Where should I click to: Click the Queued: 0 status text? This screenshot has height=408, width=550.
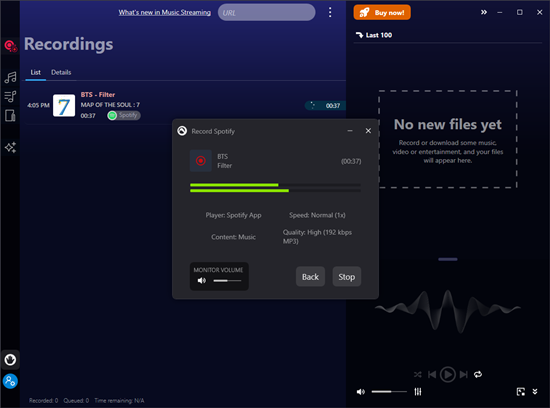point(76,400)
